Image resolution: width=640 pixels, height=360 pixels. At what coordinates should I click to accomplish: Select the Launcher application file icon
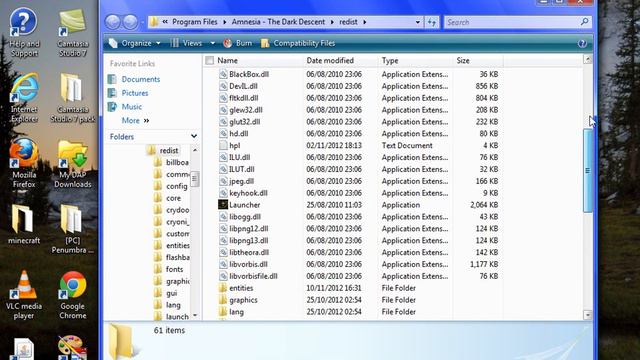click(223, 205)
